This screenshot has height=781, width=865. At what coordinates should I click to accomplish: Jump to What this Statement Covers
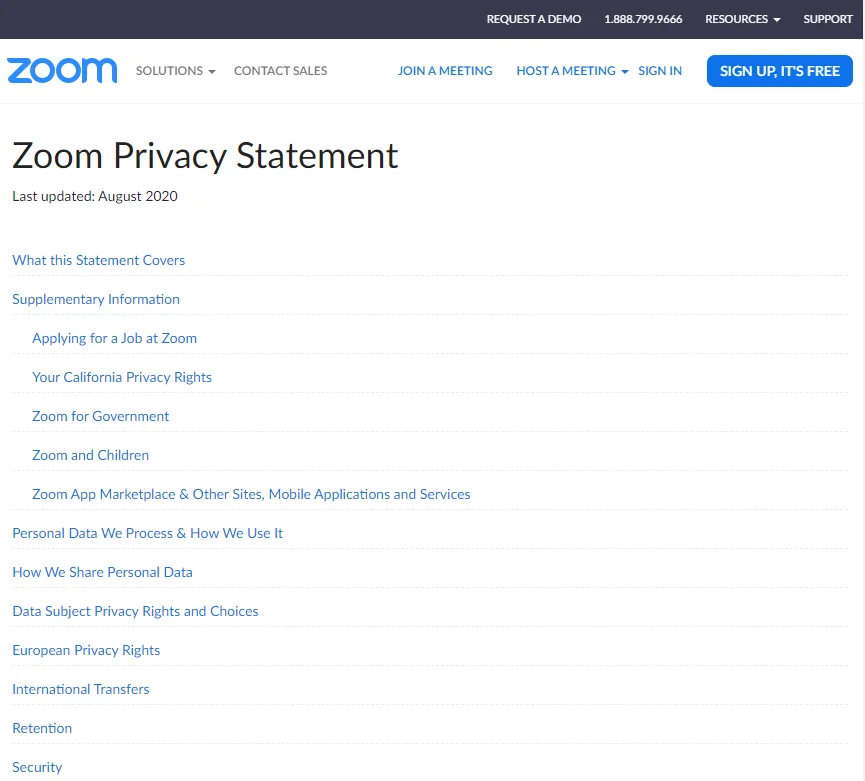coord(99,260)
